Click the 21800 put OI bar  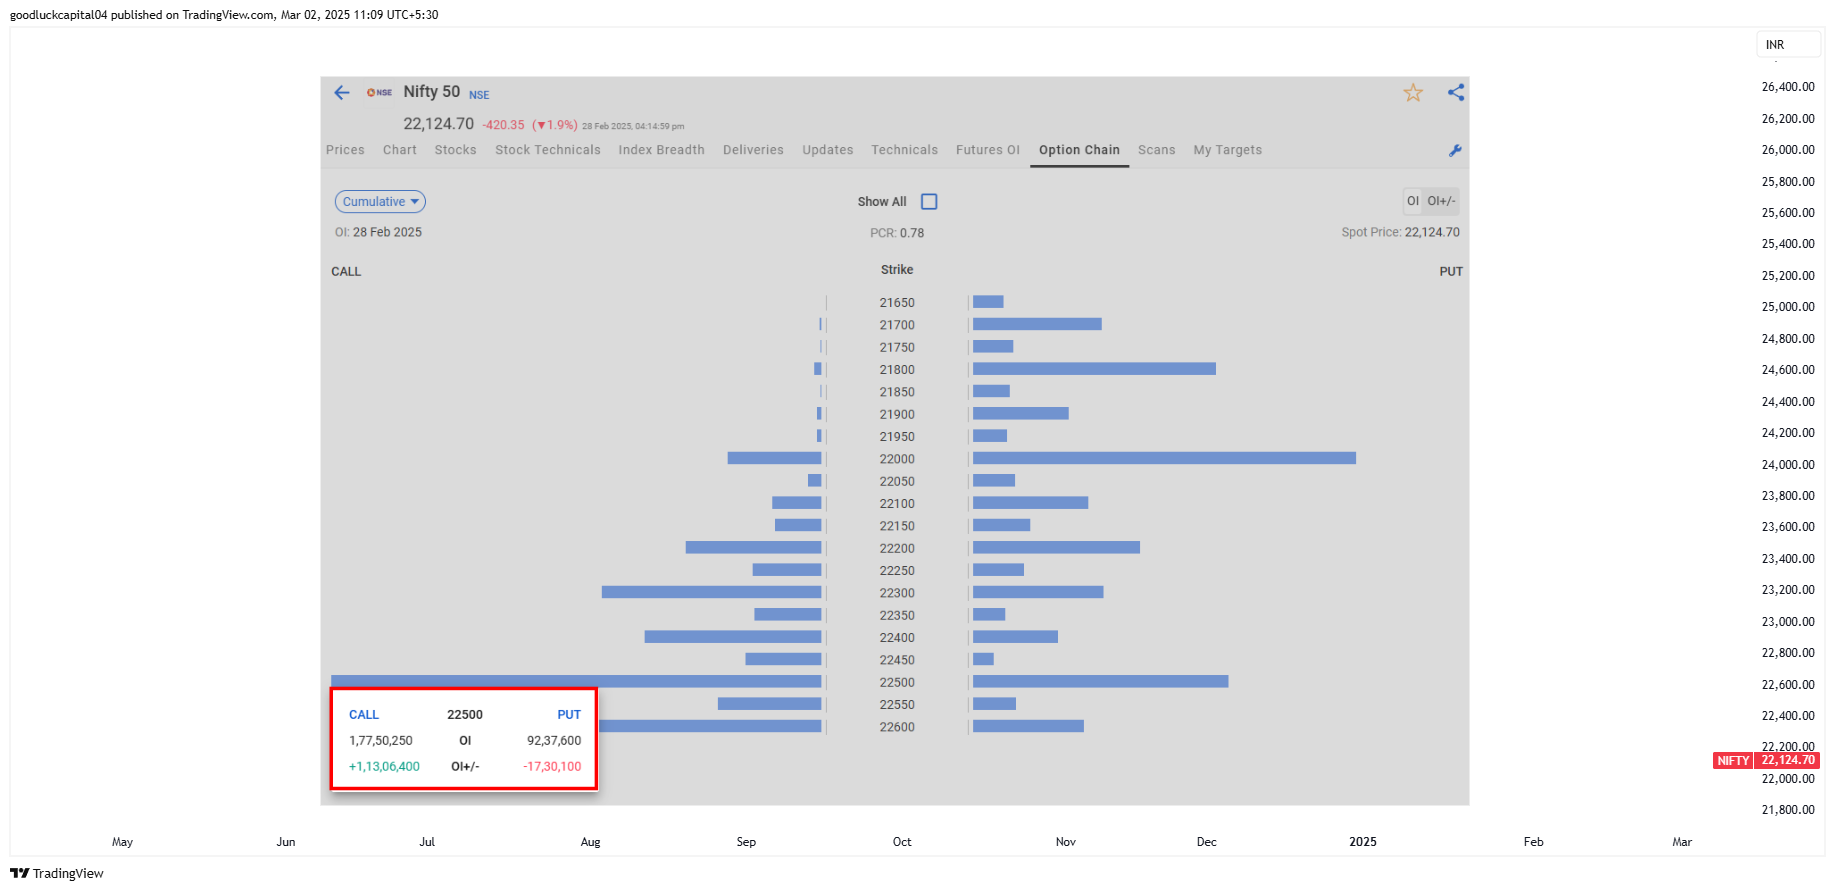click(x=1094, y=369)
